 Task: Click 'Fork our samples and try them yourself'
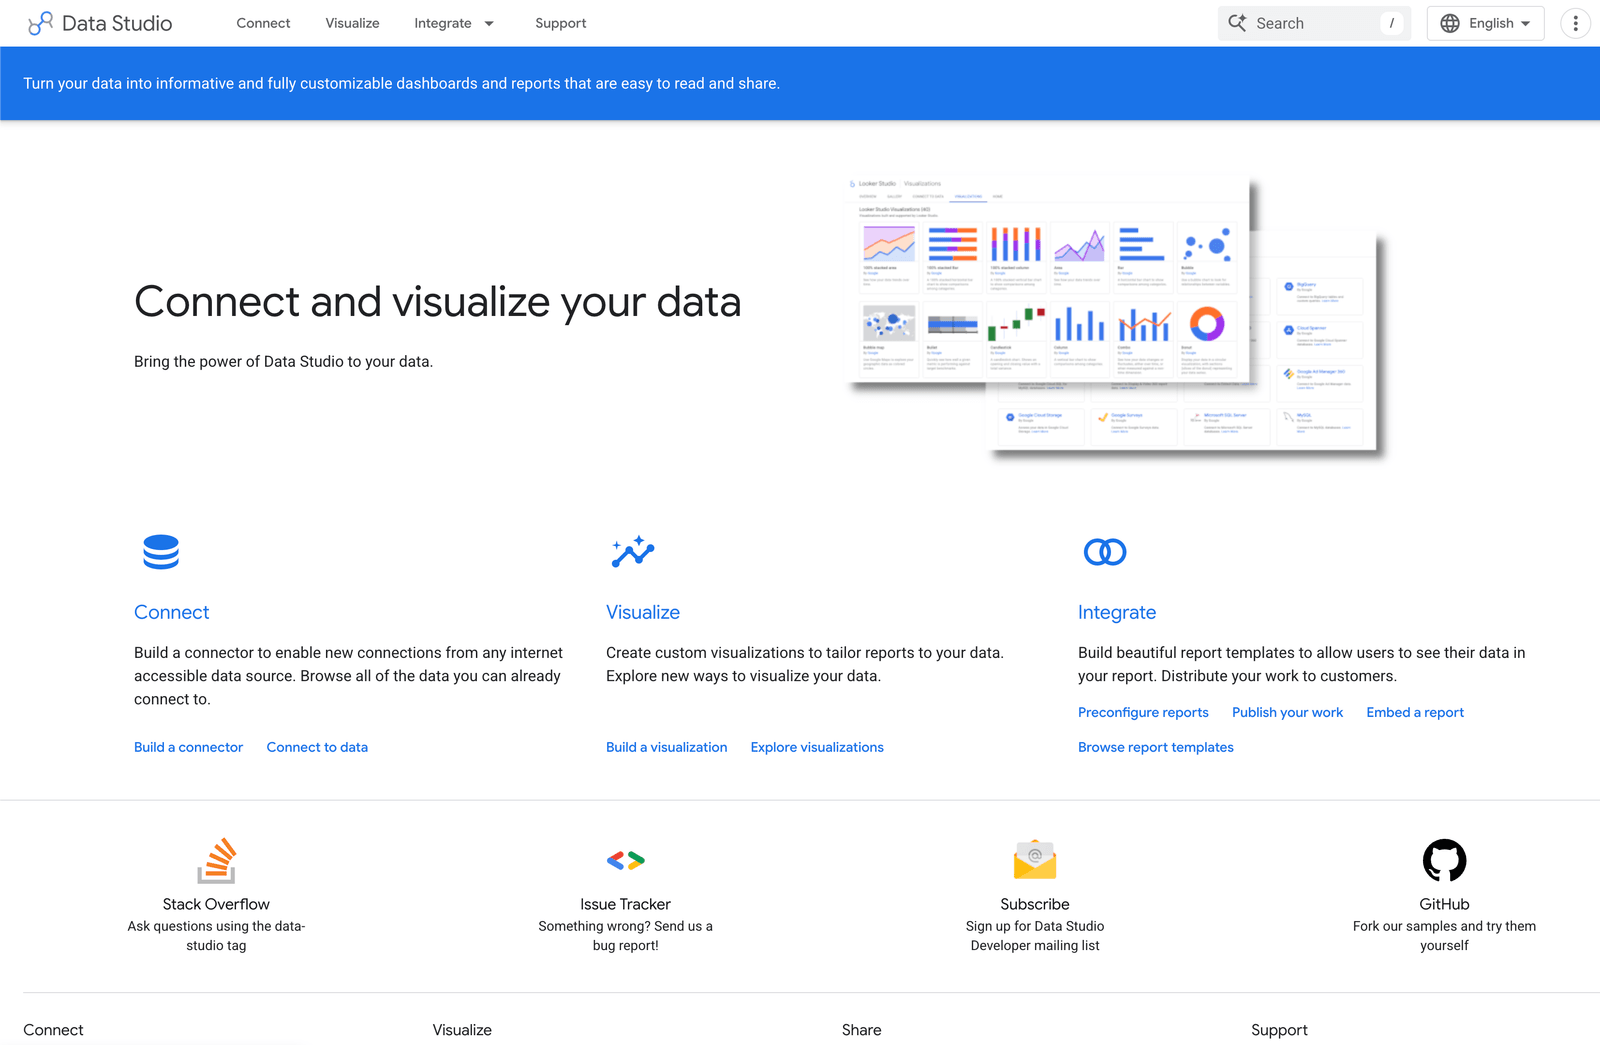coord(1444,936)
